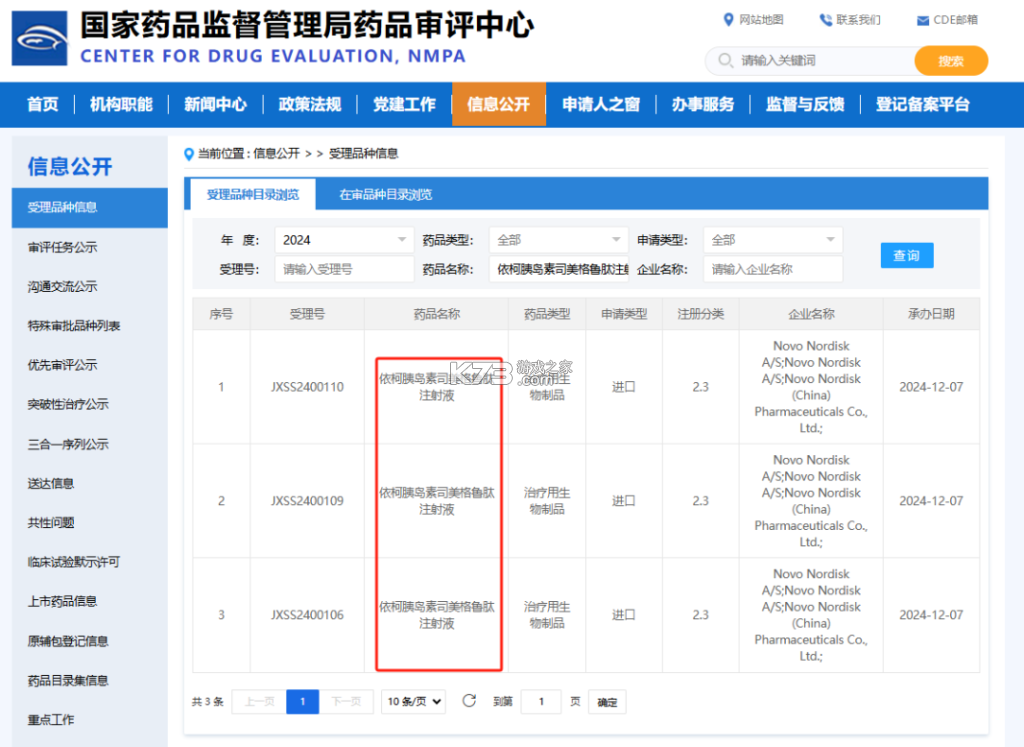Click the site map pin icon
This screenshot has height=747, width=1024.
[729, 20]
